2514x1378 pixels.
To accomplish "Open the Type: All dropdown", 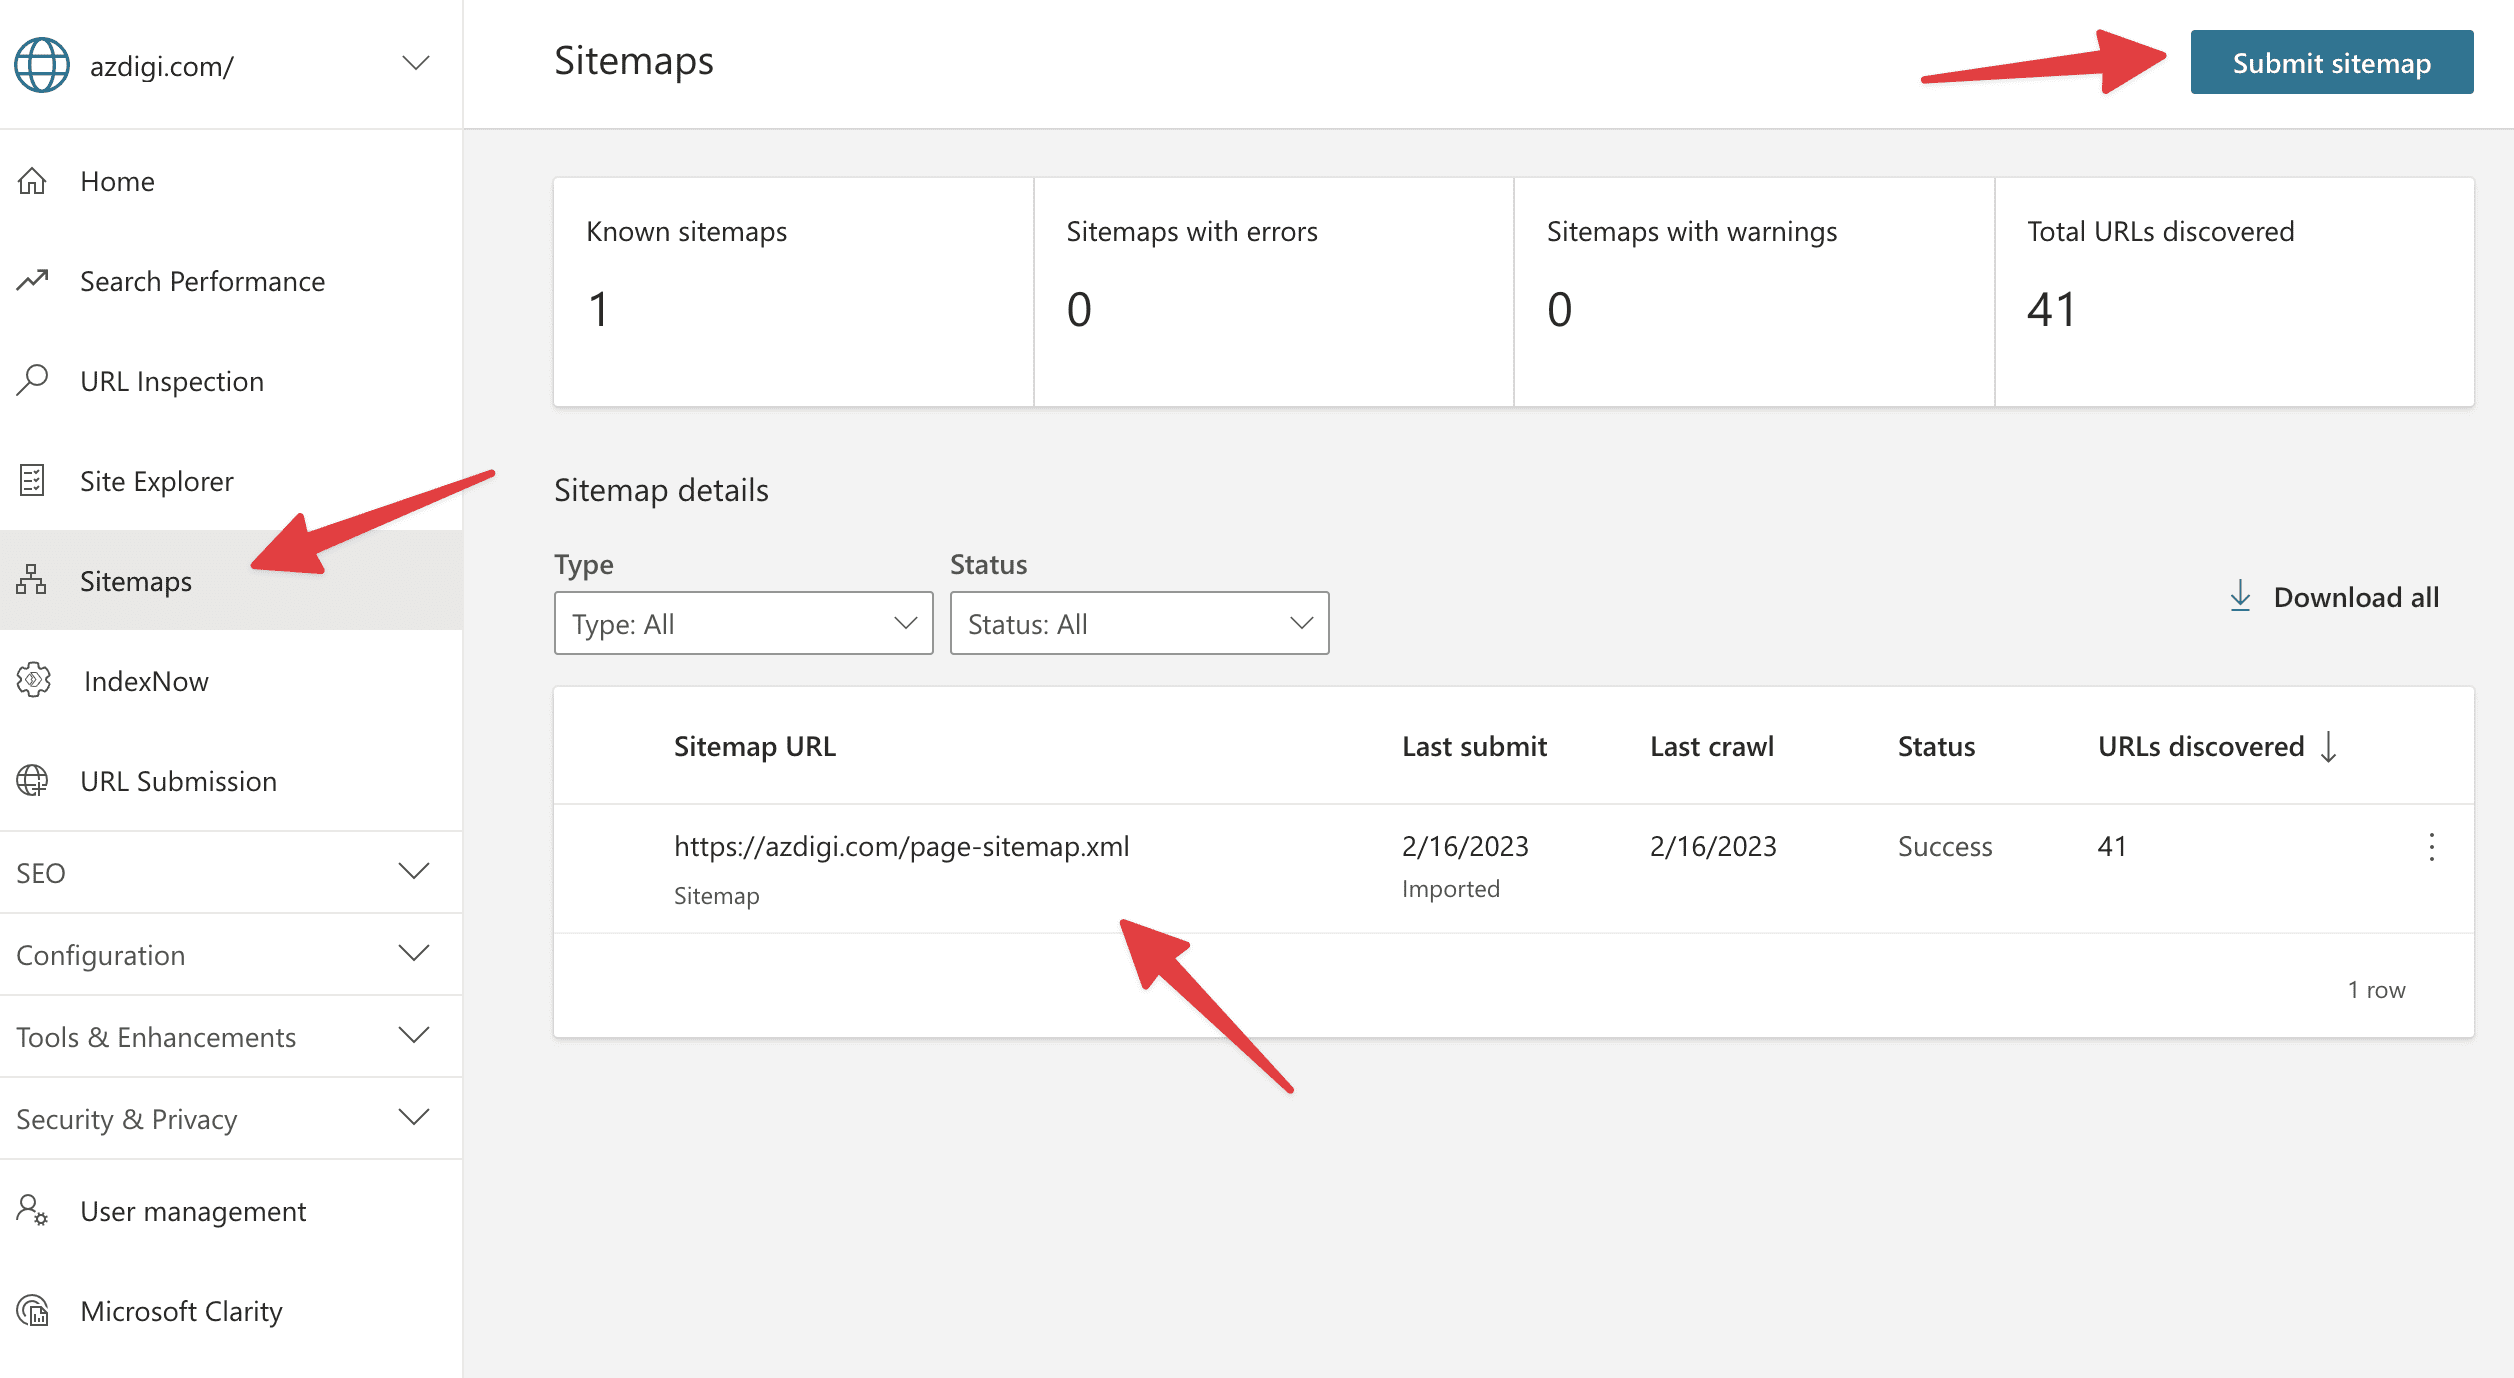I will point(743,623).
